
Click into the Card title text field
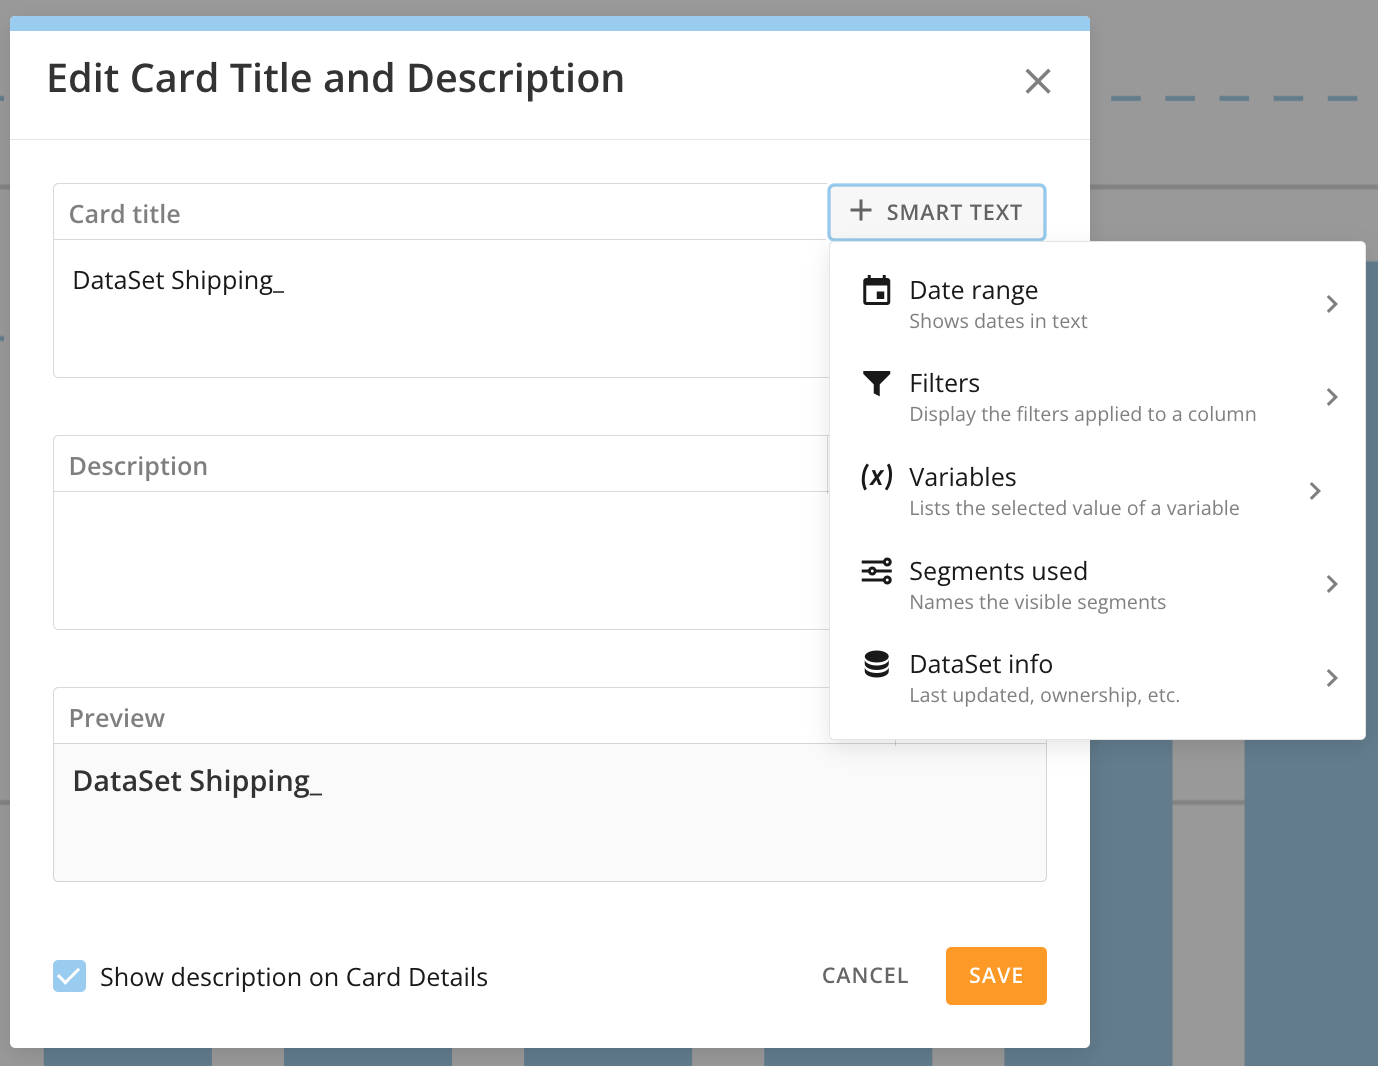pos(440,308)
